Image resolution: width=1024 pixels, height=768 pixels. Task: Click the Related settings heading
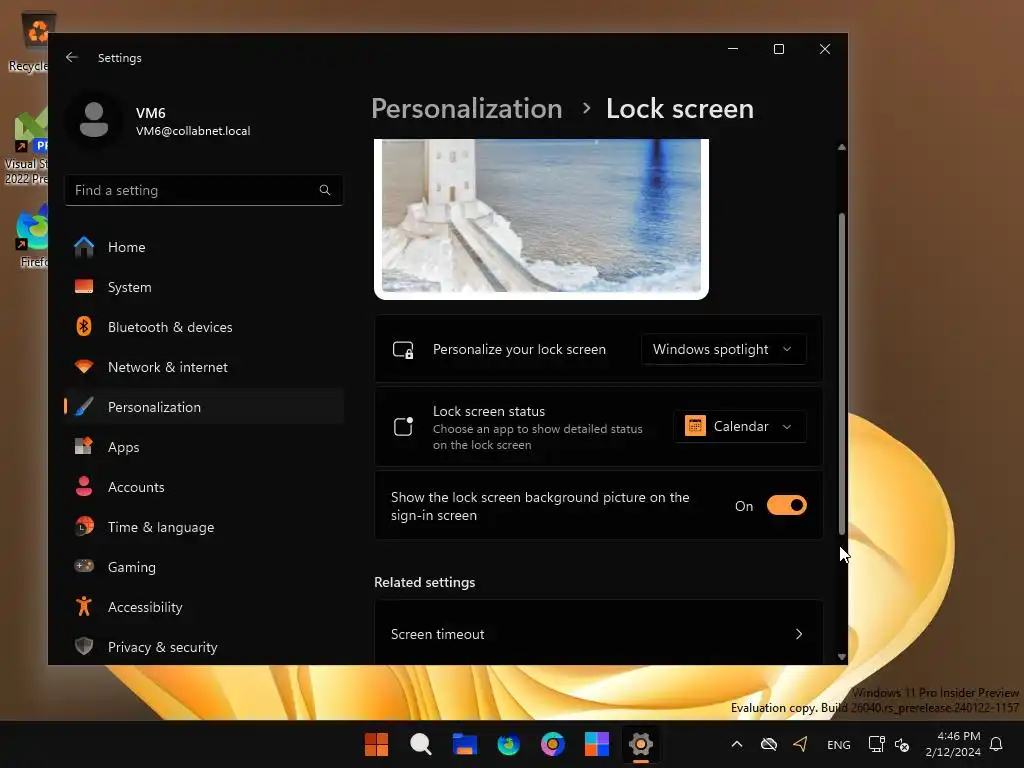click(x=424, y=582)
